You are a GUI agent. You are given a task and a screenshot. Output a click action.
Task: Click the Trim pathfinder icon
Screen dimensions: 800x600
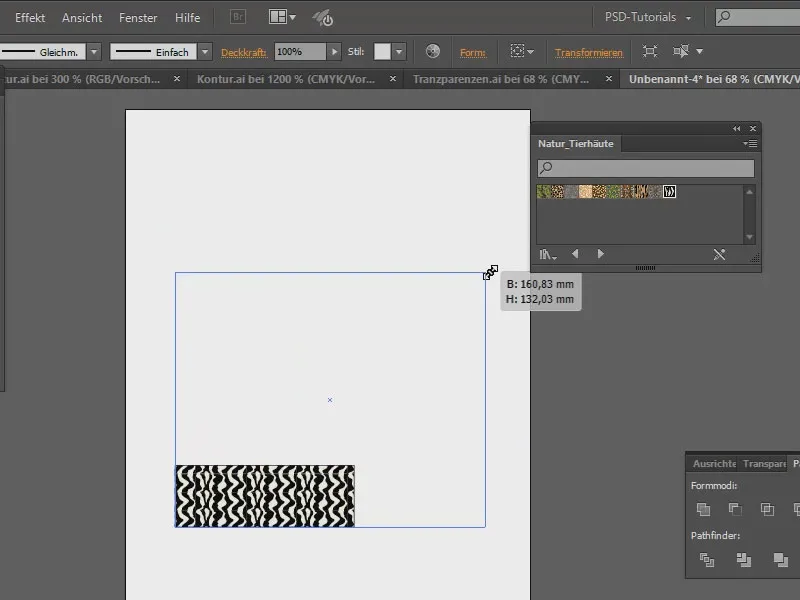coord(743,560)
